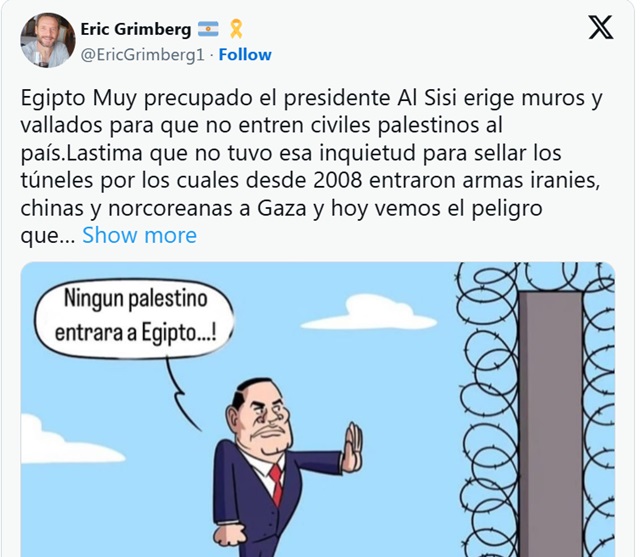Click the 'Ningun palestino' speech bubble
Image resolution: width=640 pixels, height=557 pixels.
[134, 318]
